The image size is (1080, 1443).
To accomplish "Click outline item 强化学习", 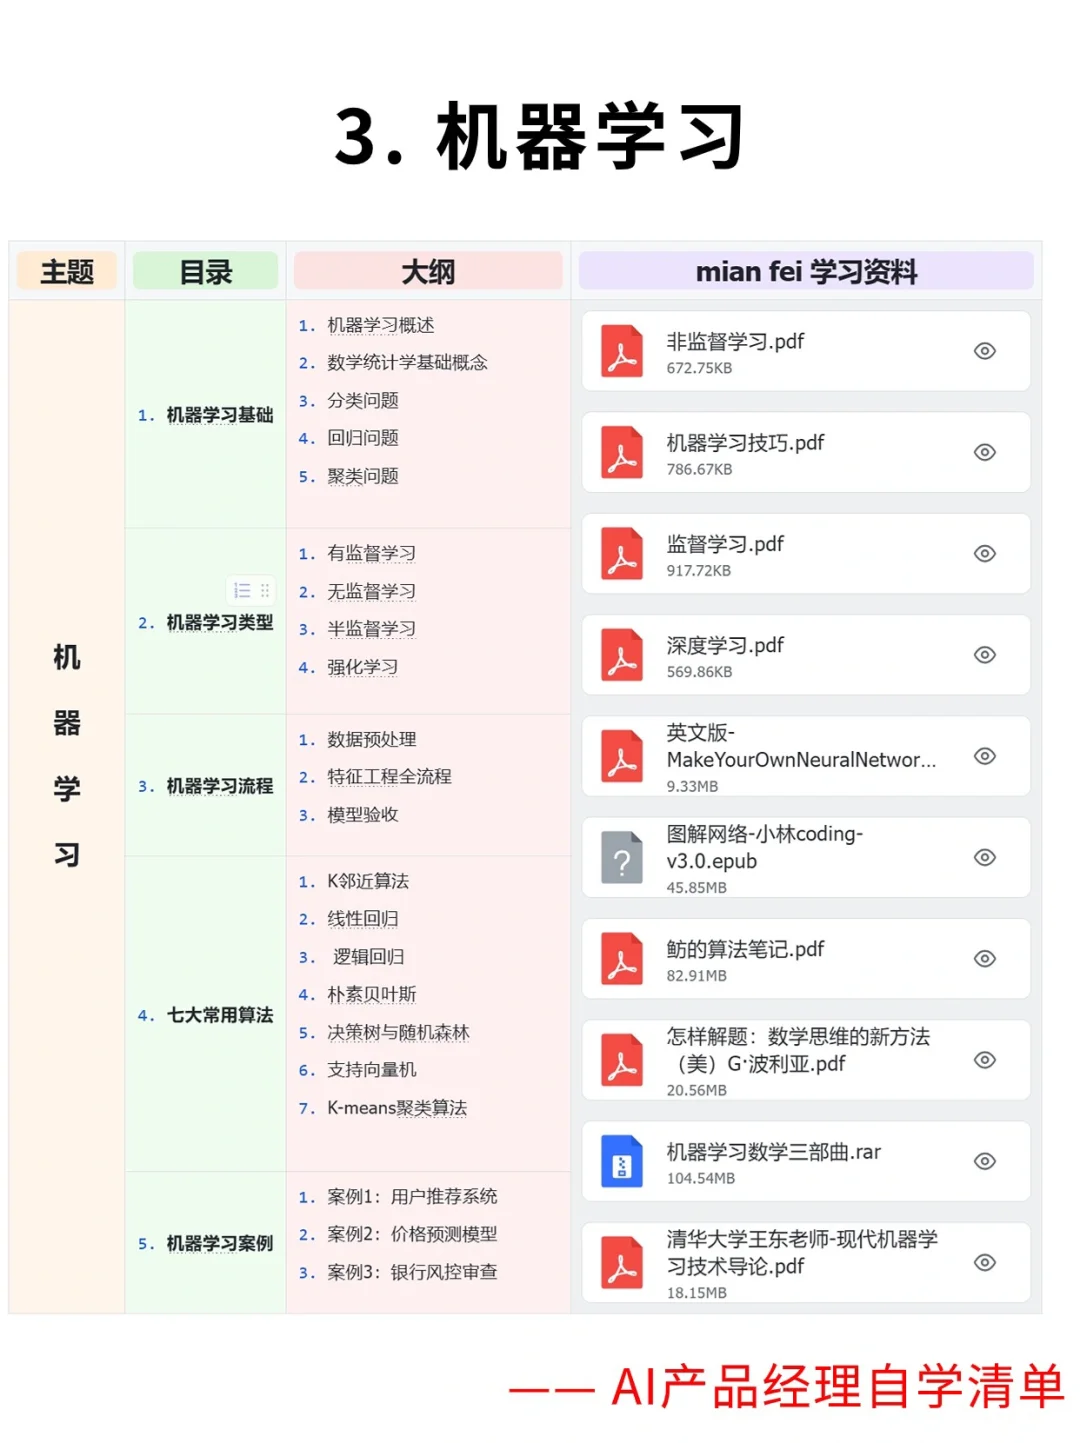I will click(363, 667).
